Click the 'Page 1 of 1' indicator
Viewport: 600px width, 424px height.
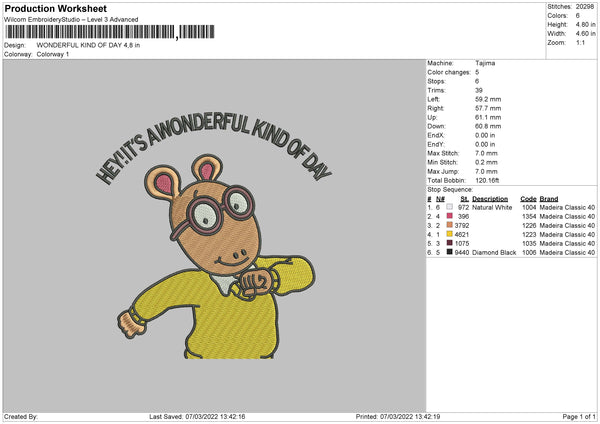click(x=579, y=416)
